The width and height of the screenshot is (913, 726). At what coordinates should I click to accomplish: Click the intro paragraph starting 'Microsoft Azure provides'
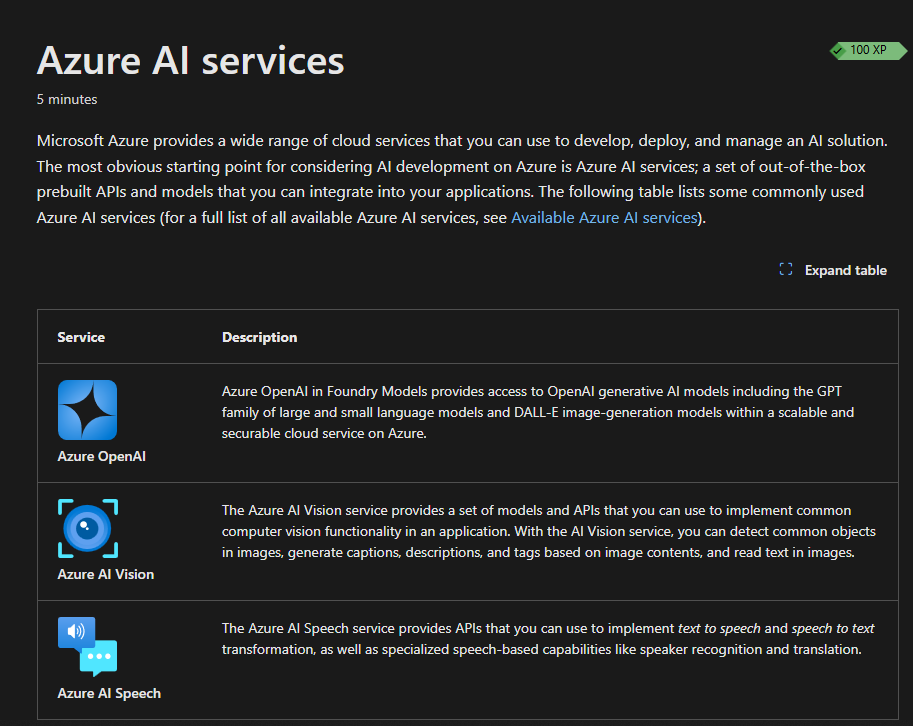pyautogui.click(x=462, y=179)
